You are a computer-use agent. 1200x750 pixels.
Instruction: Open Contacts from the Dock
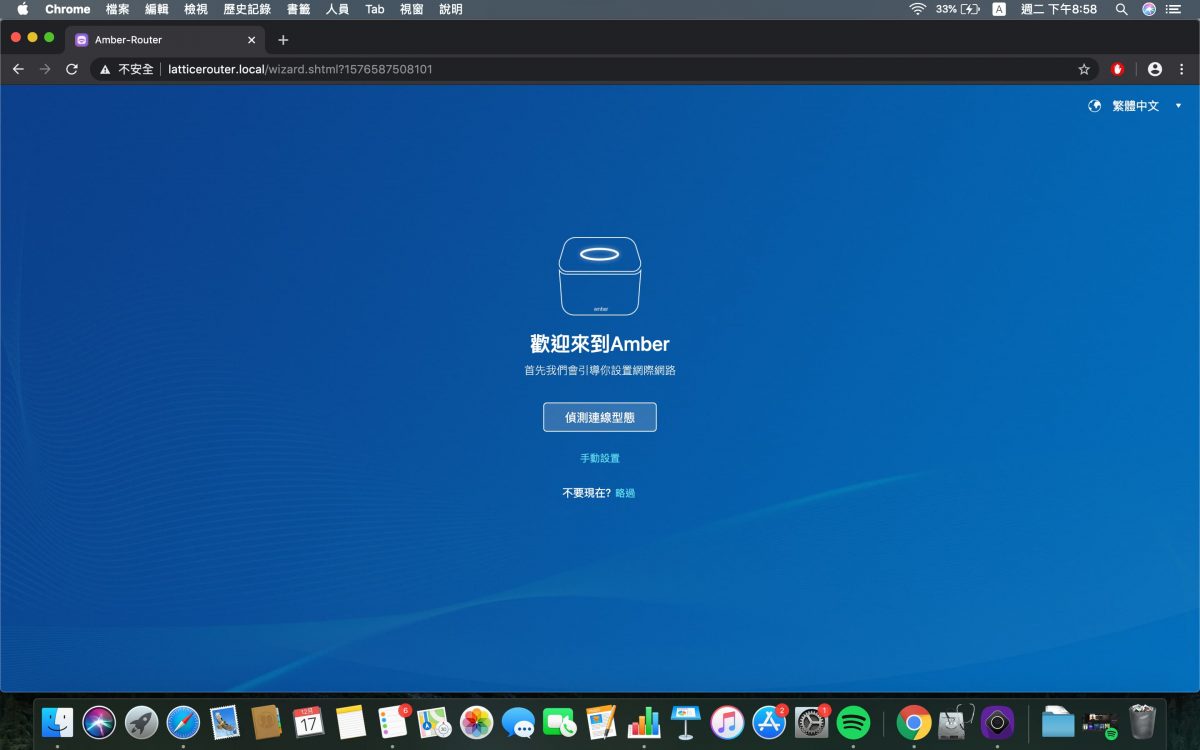(267, 721)
